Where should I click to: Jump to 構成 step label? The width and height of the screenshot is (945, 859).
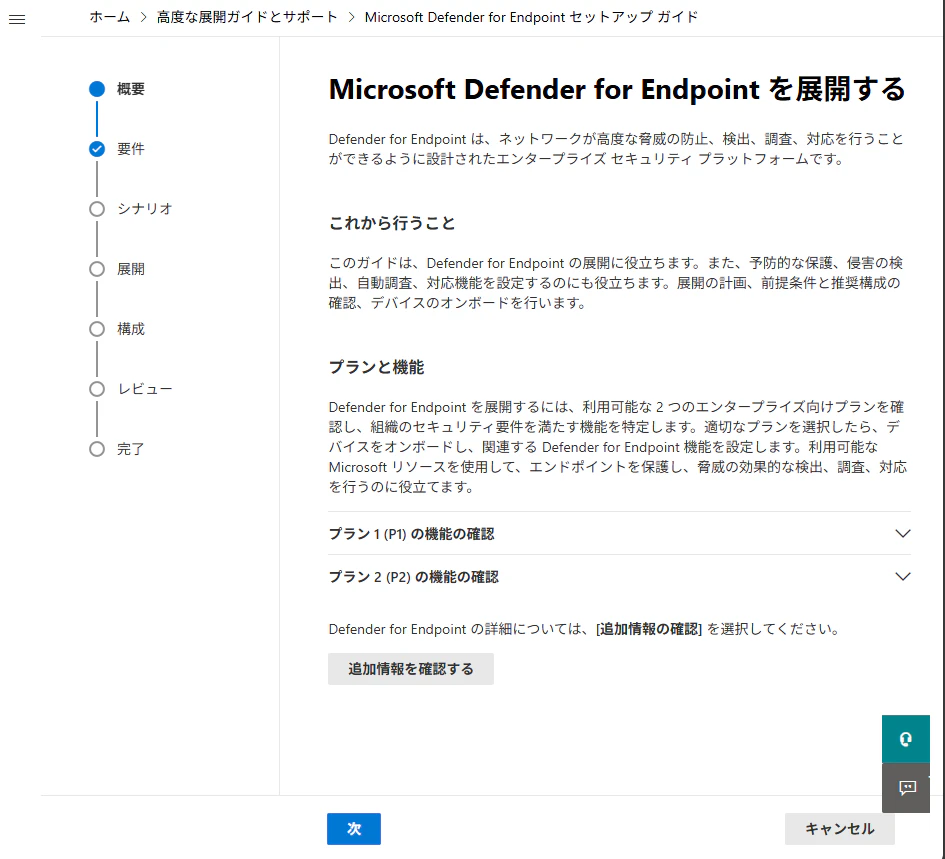[x=131, y=329]
